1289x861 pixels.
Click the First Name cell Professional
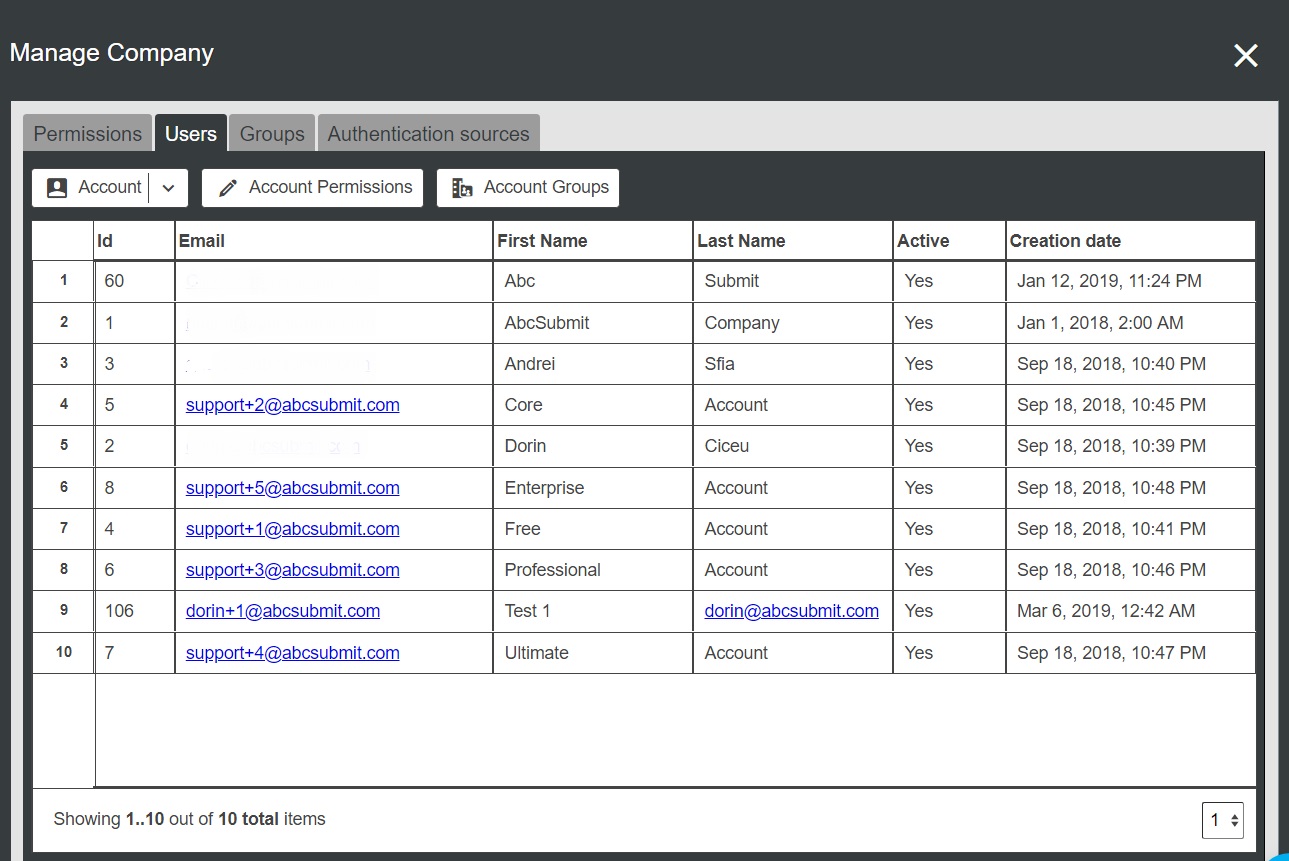552,570
